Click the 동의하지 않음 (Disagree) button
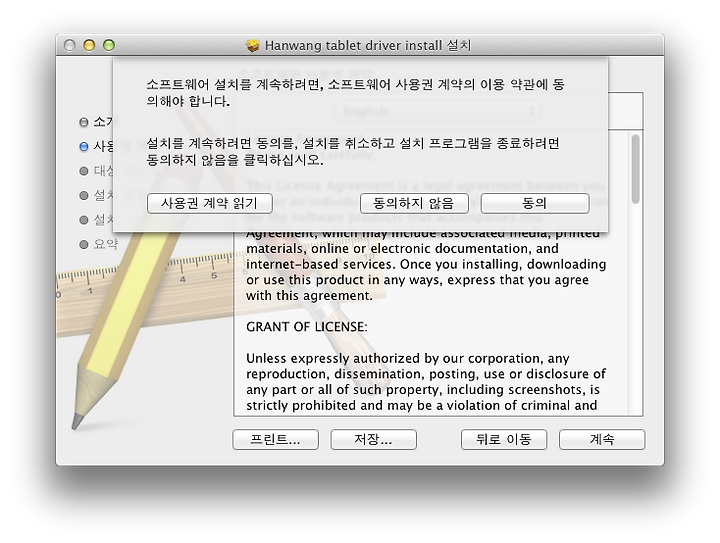Screen dimensions: 720x543 click(x=414, y=203)
